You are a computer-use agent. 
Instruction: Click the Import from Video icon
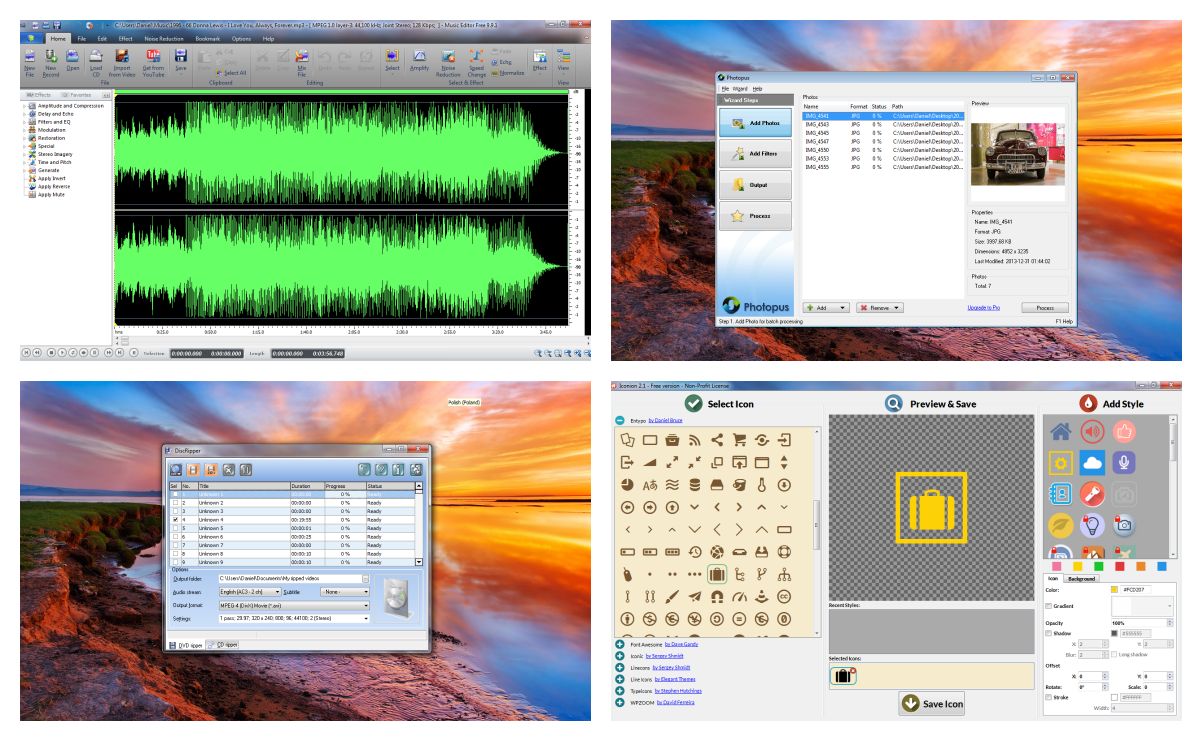point(121,56)
